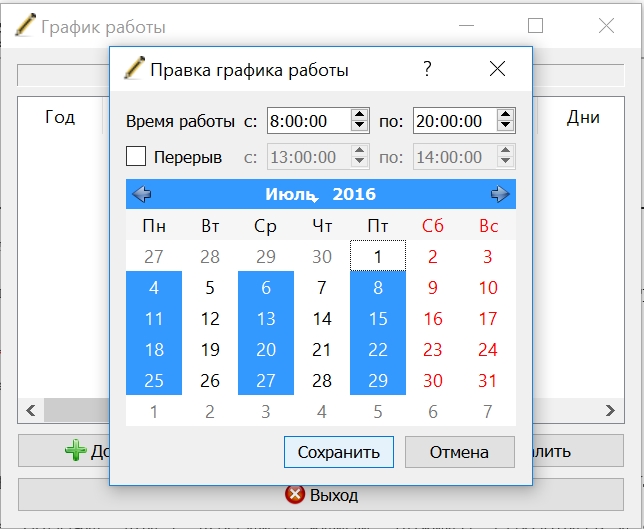
Task: Go to next month with right arrow
Action: pos(500,194)
